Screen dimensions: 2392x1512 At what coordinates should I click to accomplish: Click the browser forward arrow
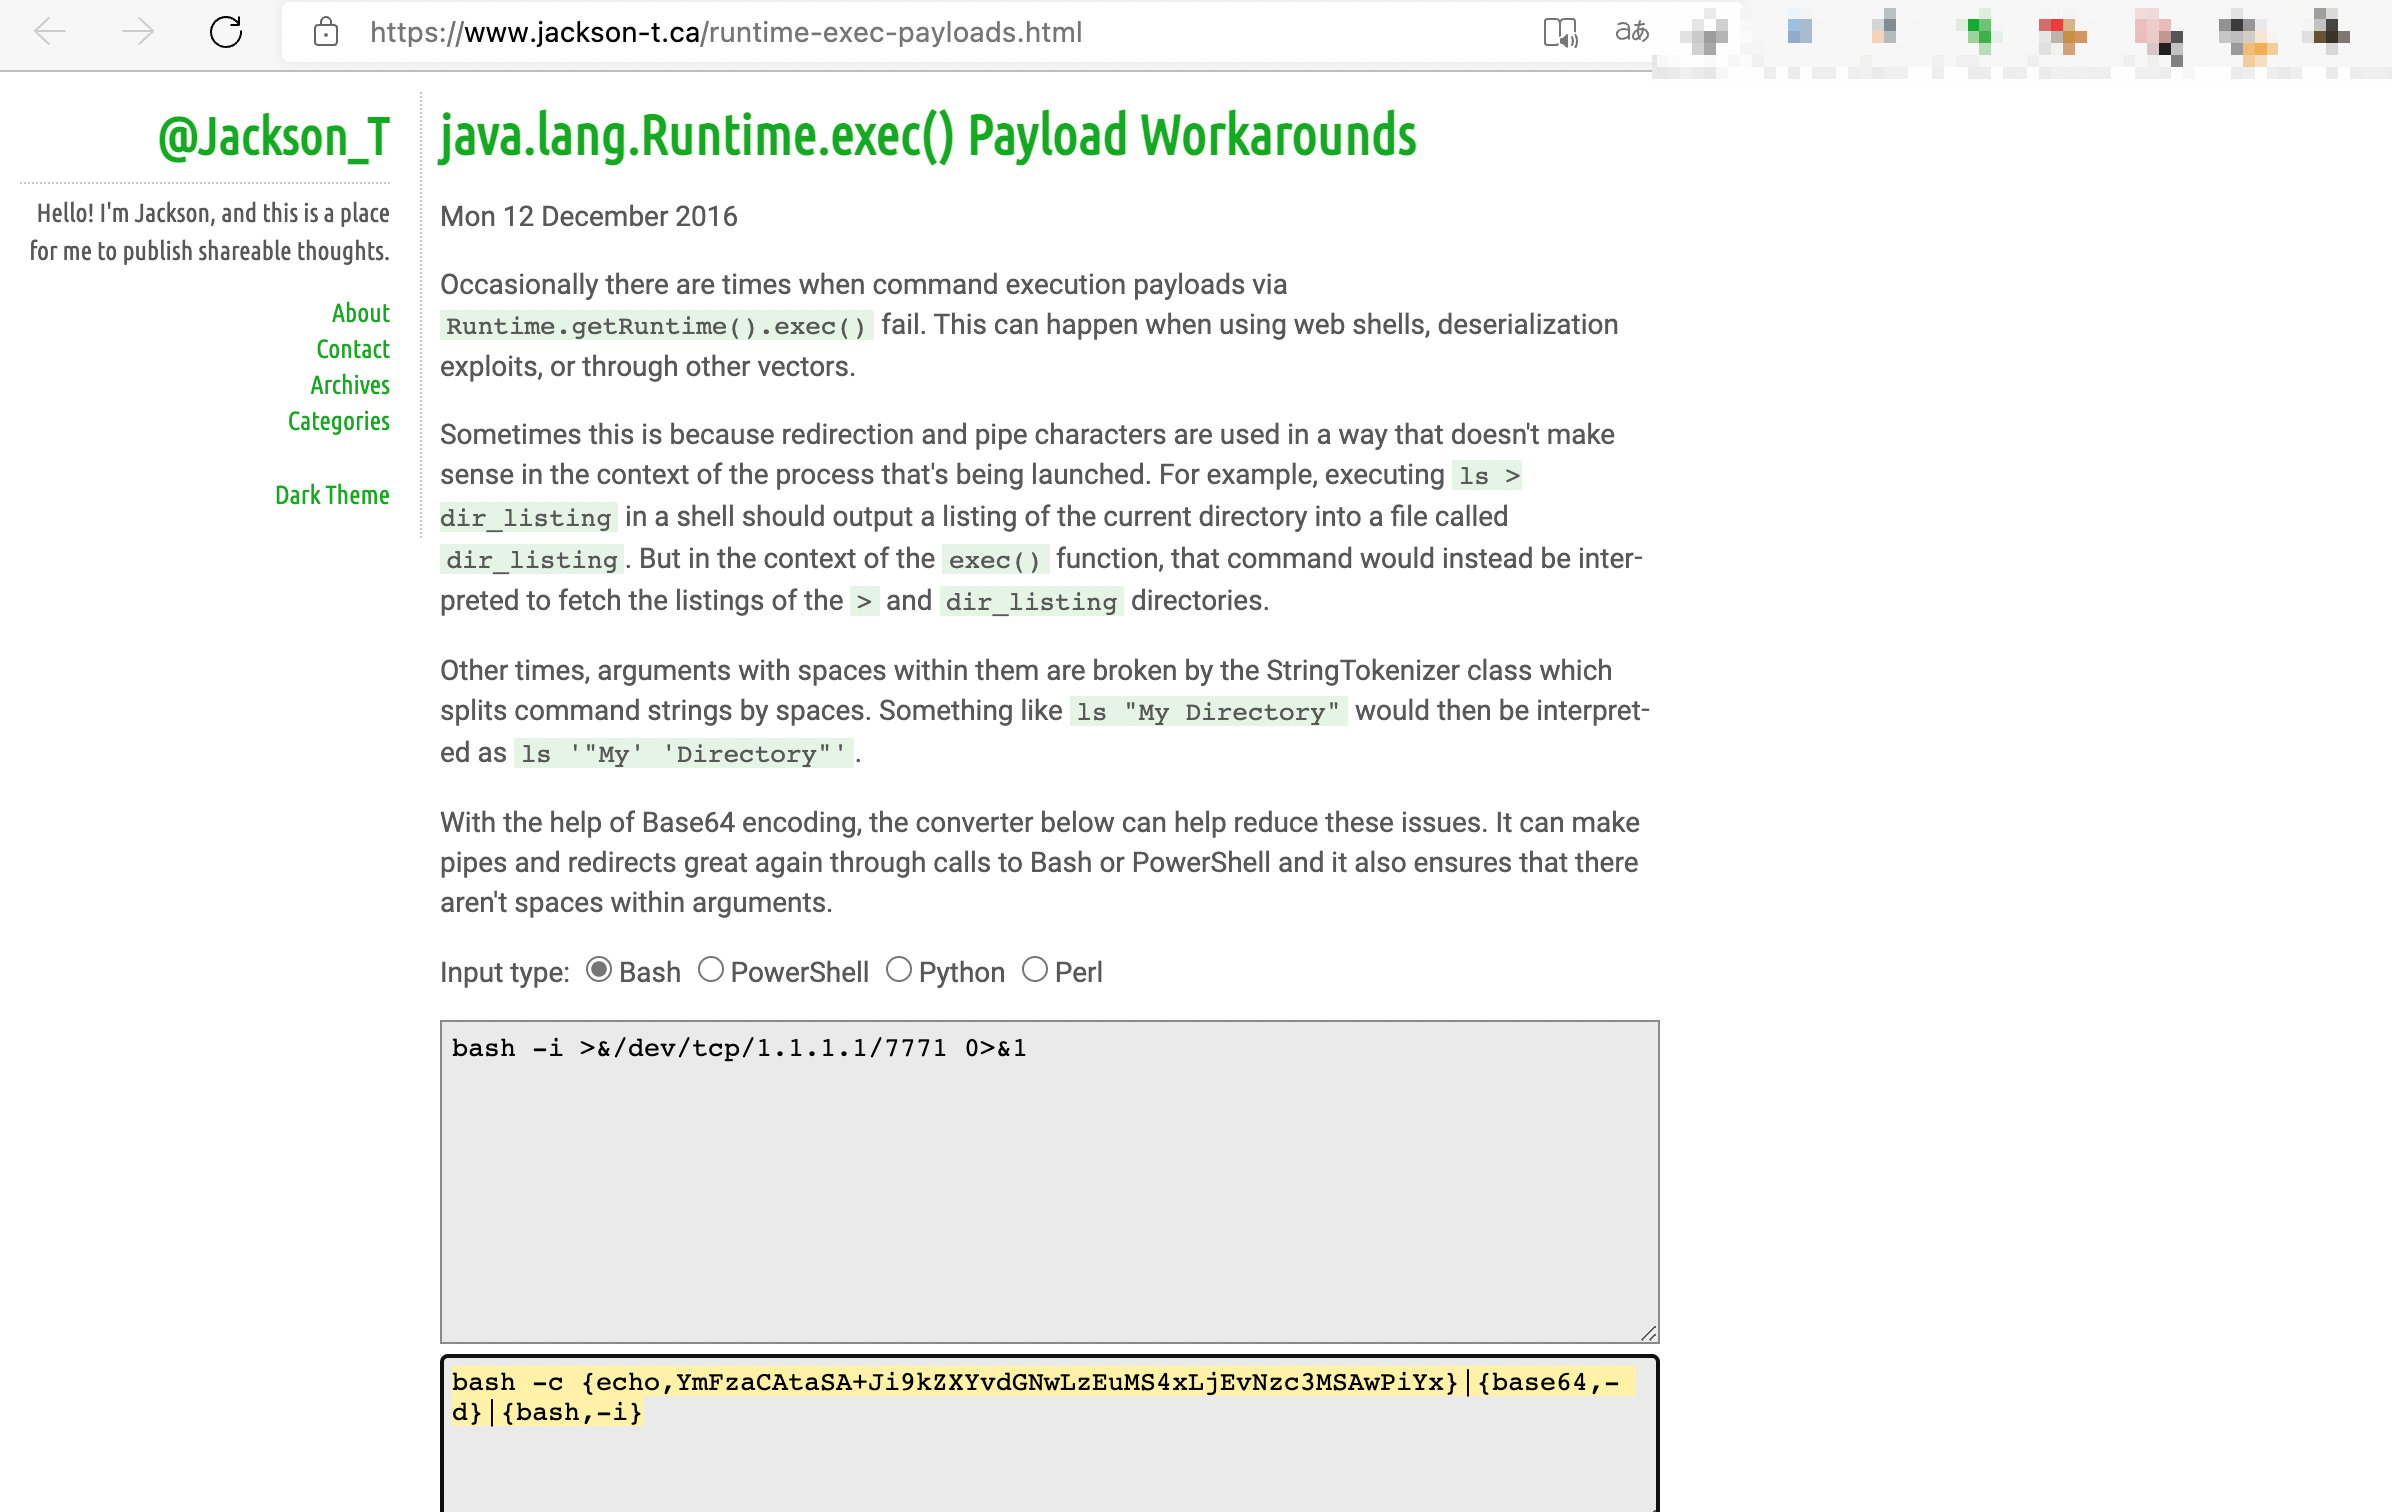(x=138, y=32)
